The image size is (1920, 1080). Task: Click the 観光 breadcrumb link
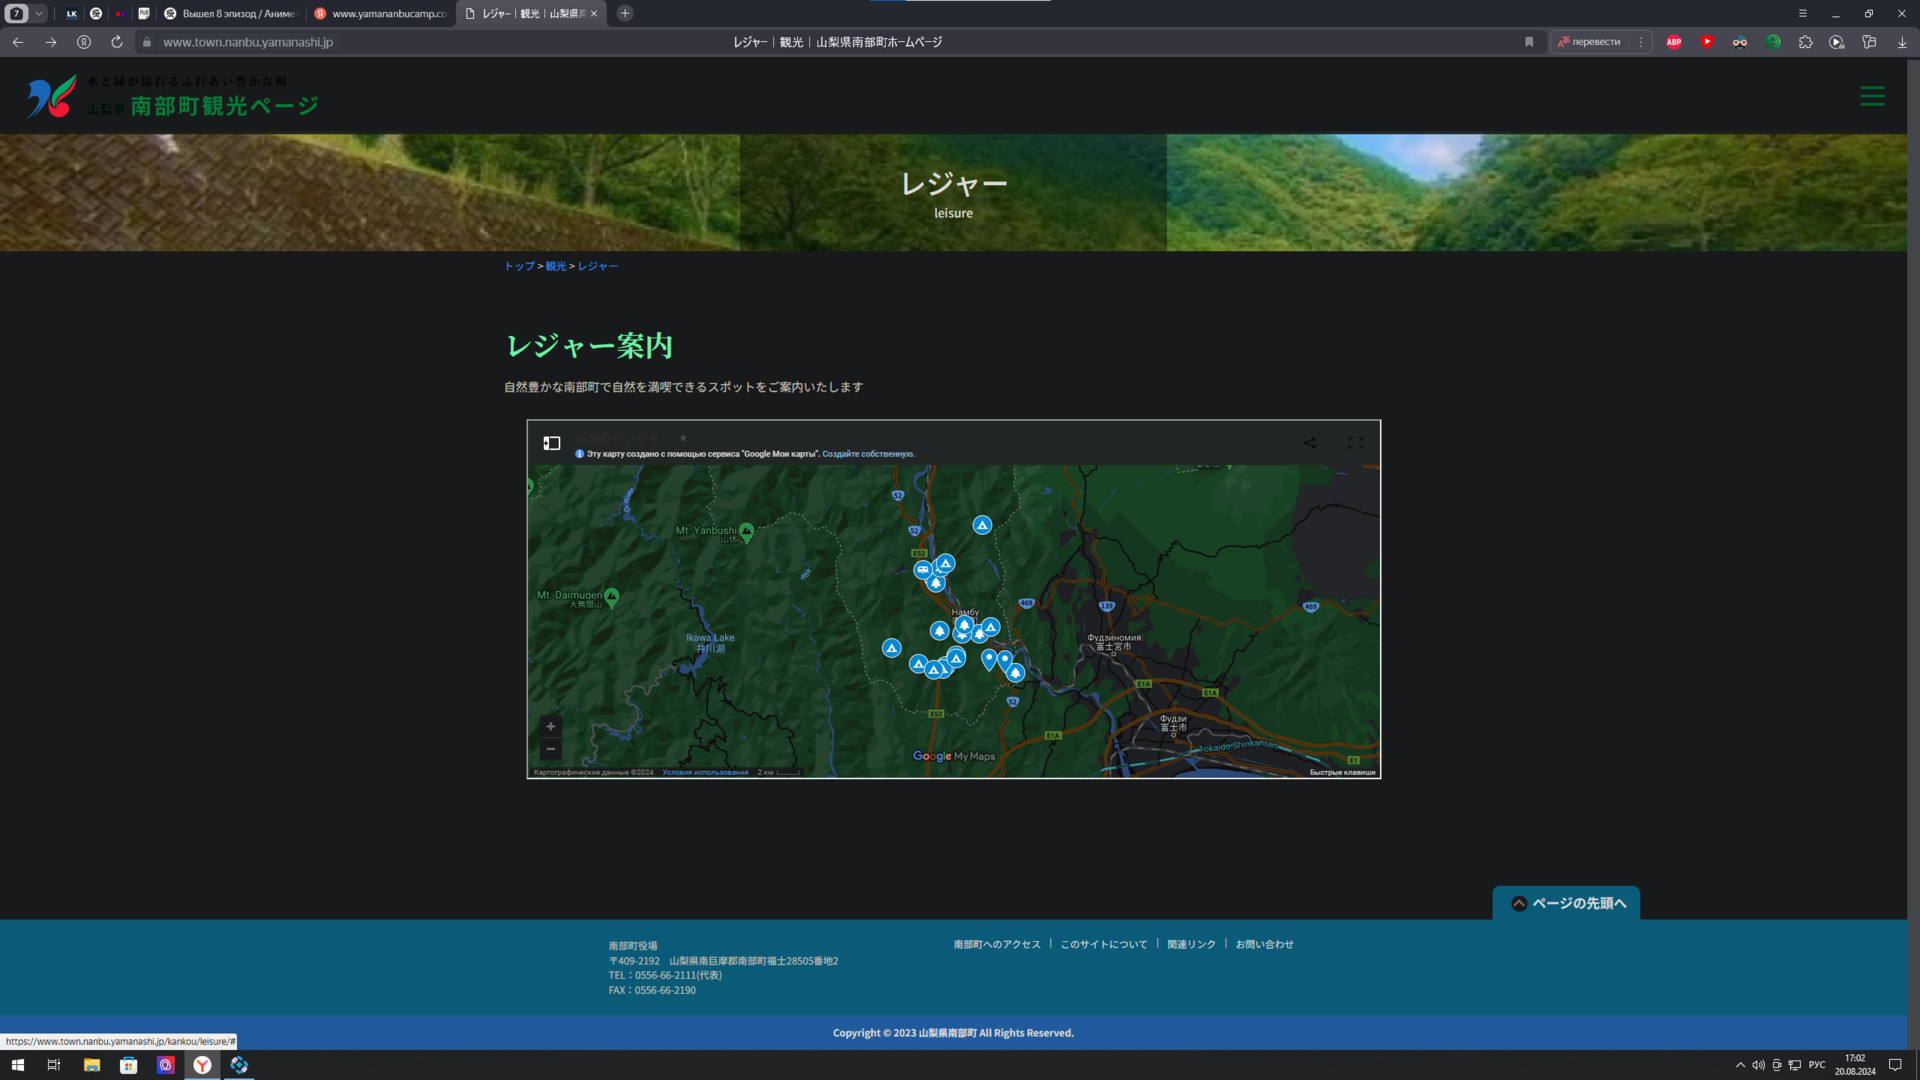click(556, 266)
